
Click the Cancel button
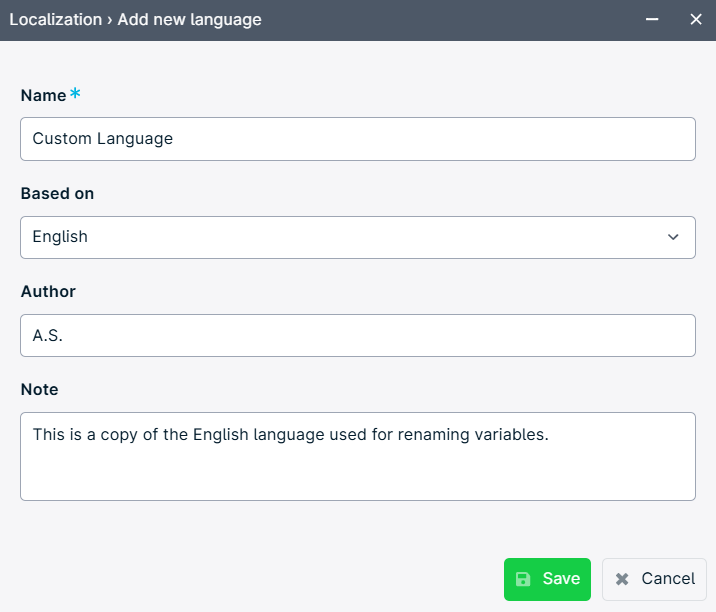654,579
